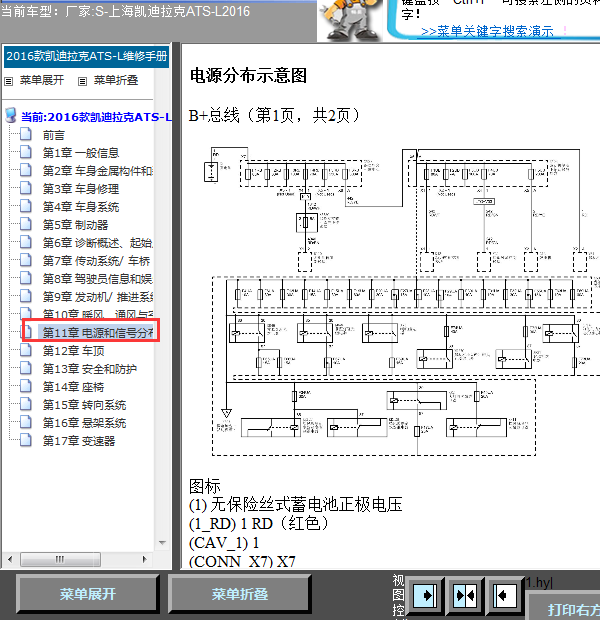
Task: Click the page icon beside 第5章 制动器
Action: click(x=26, y=225)
